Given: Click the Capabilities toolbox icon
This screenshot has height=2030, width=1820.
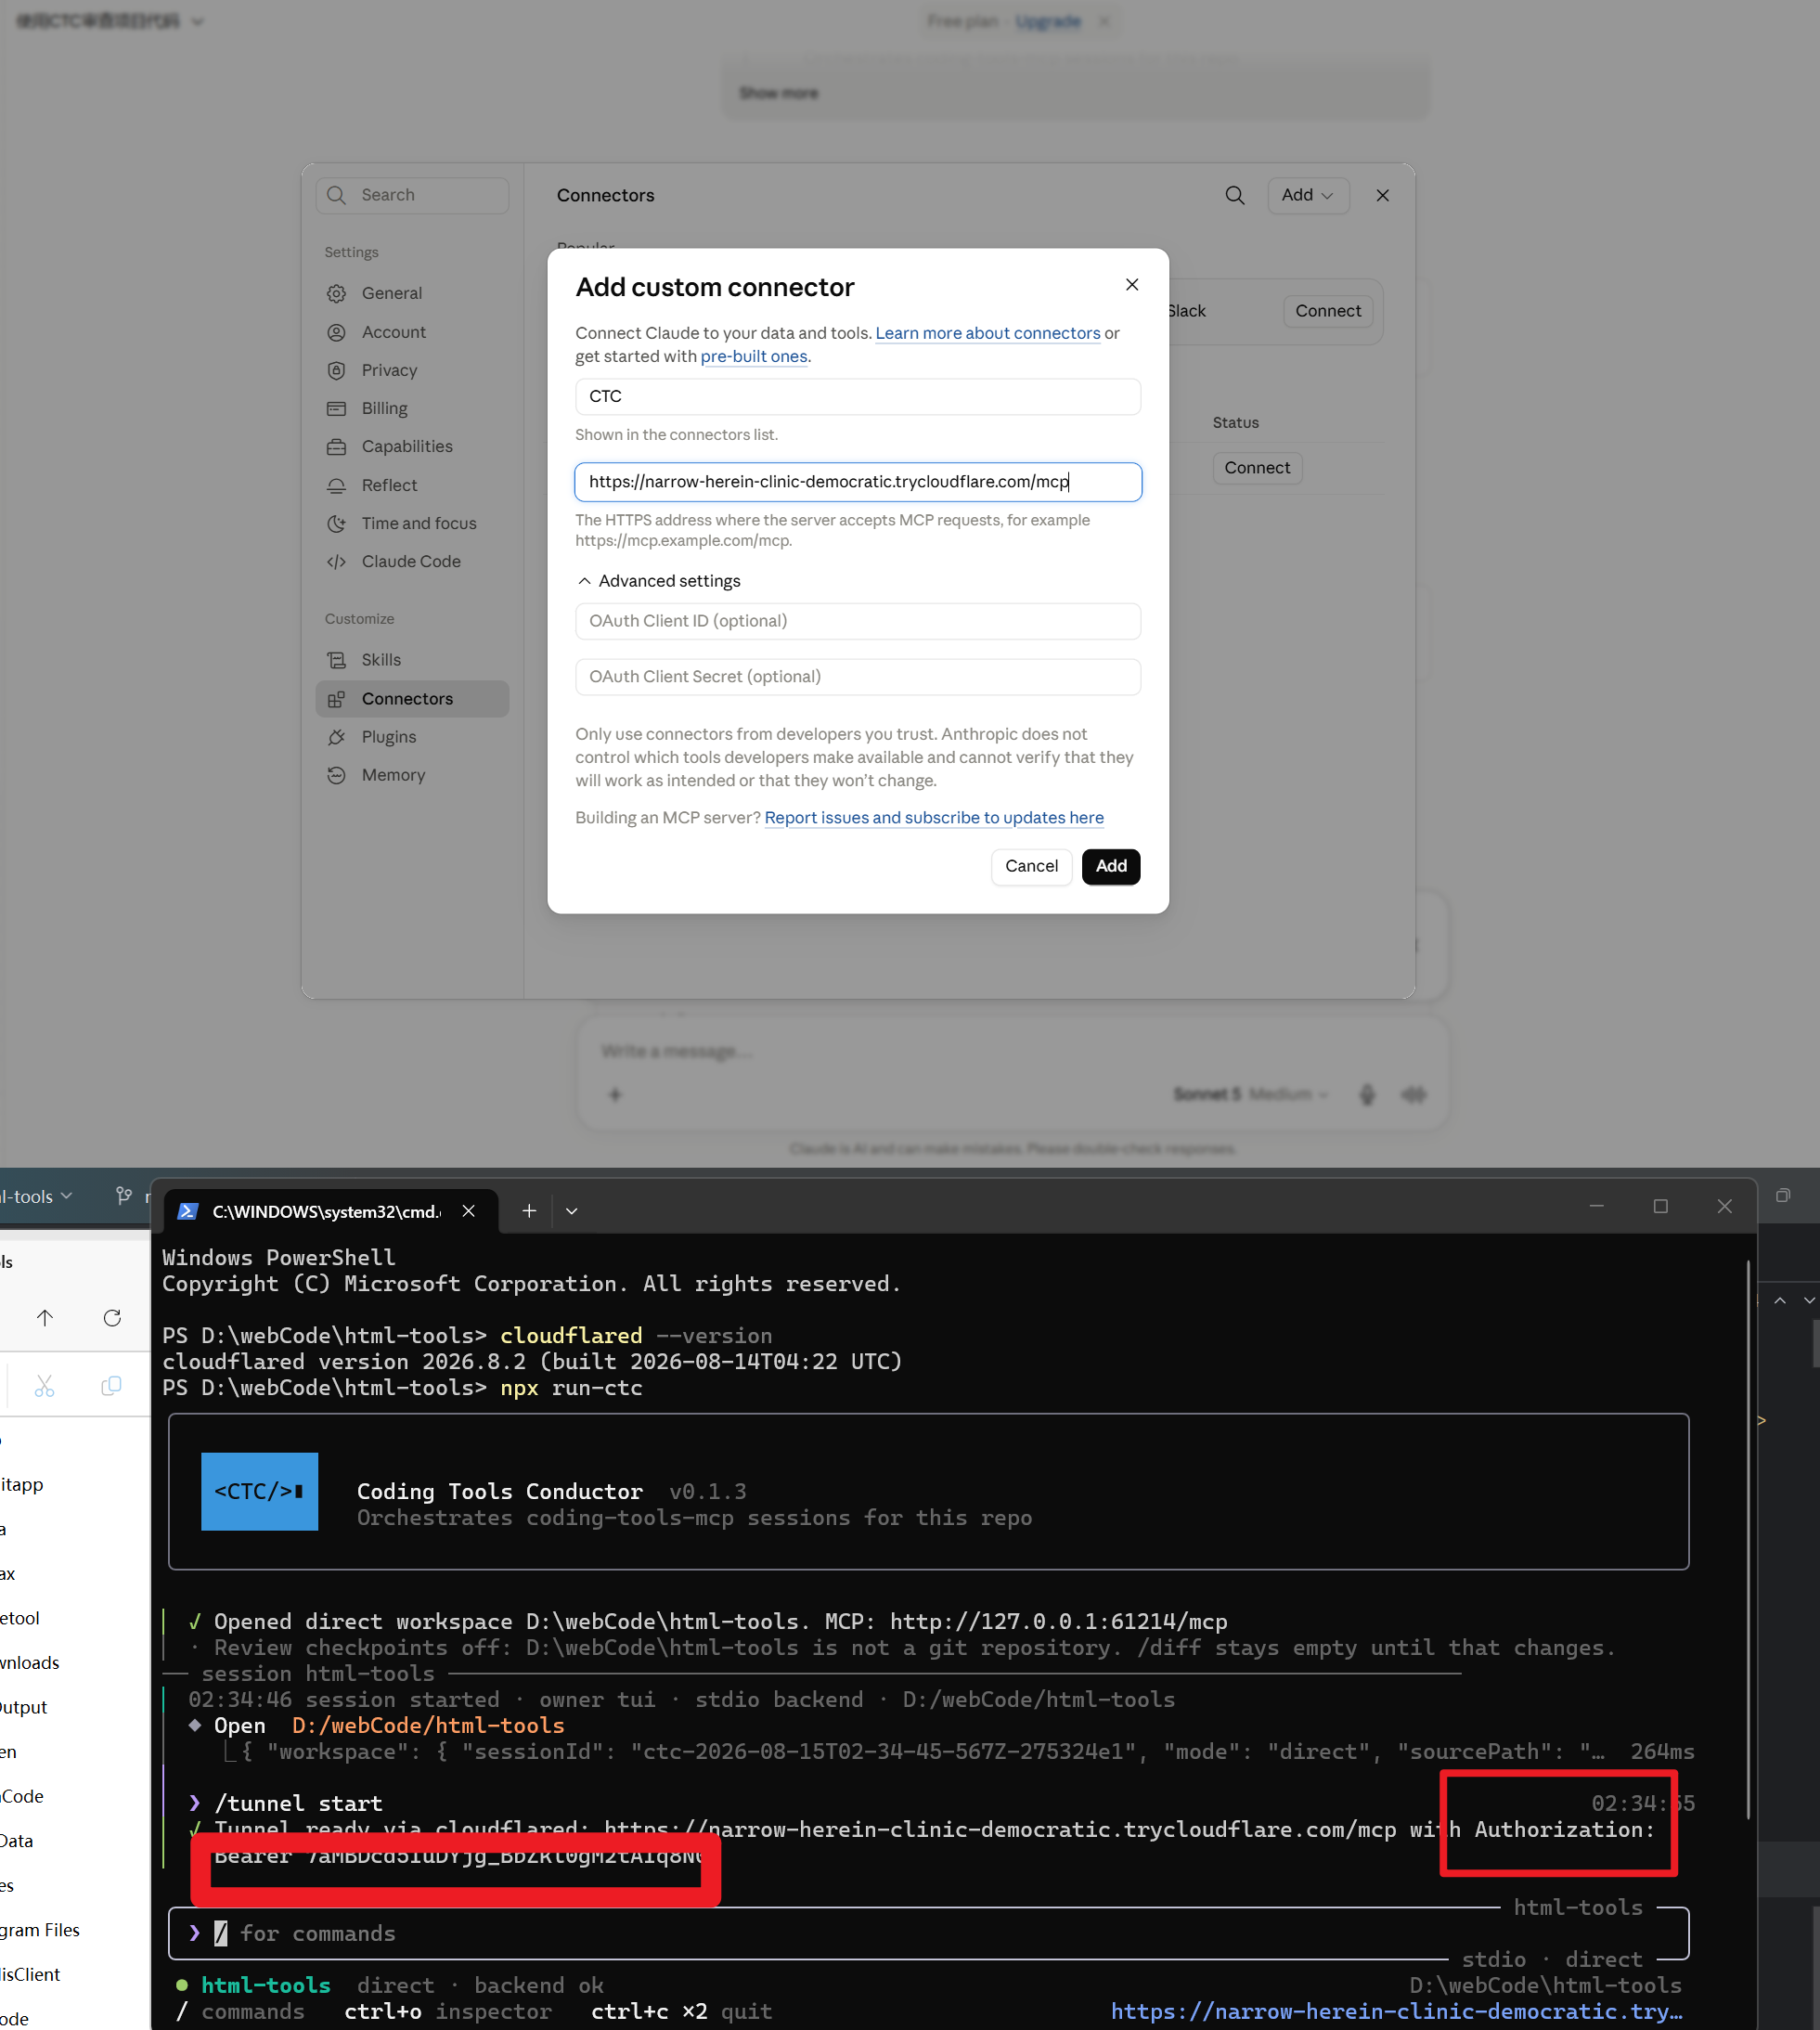Looking at the screenshot, I should pos(337,446).
